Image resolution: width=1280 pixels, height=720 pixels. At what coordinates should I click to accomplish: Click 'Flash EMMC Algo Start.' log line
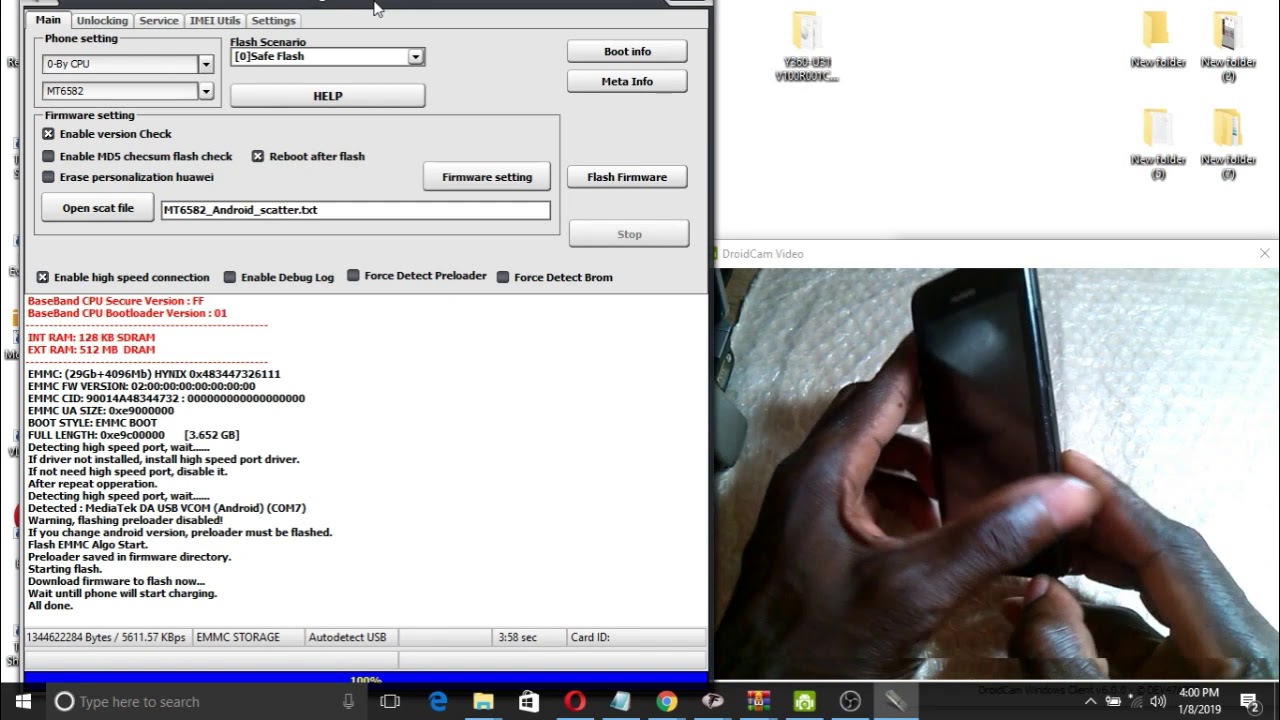pos(88,545)
